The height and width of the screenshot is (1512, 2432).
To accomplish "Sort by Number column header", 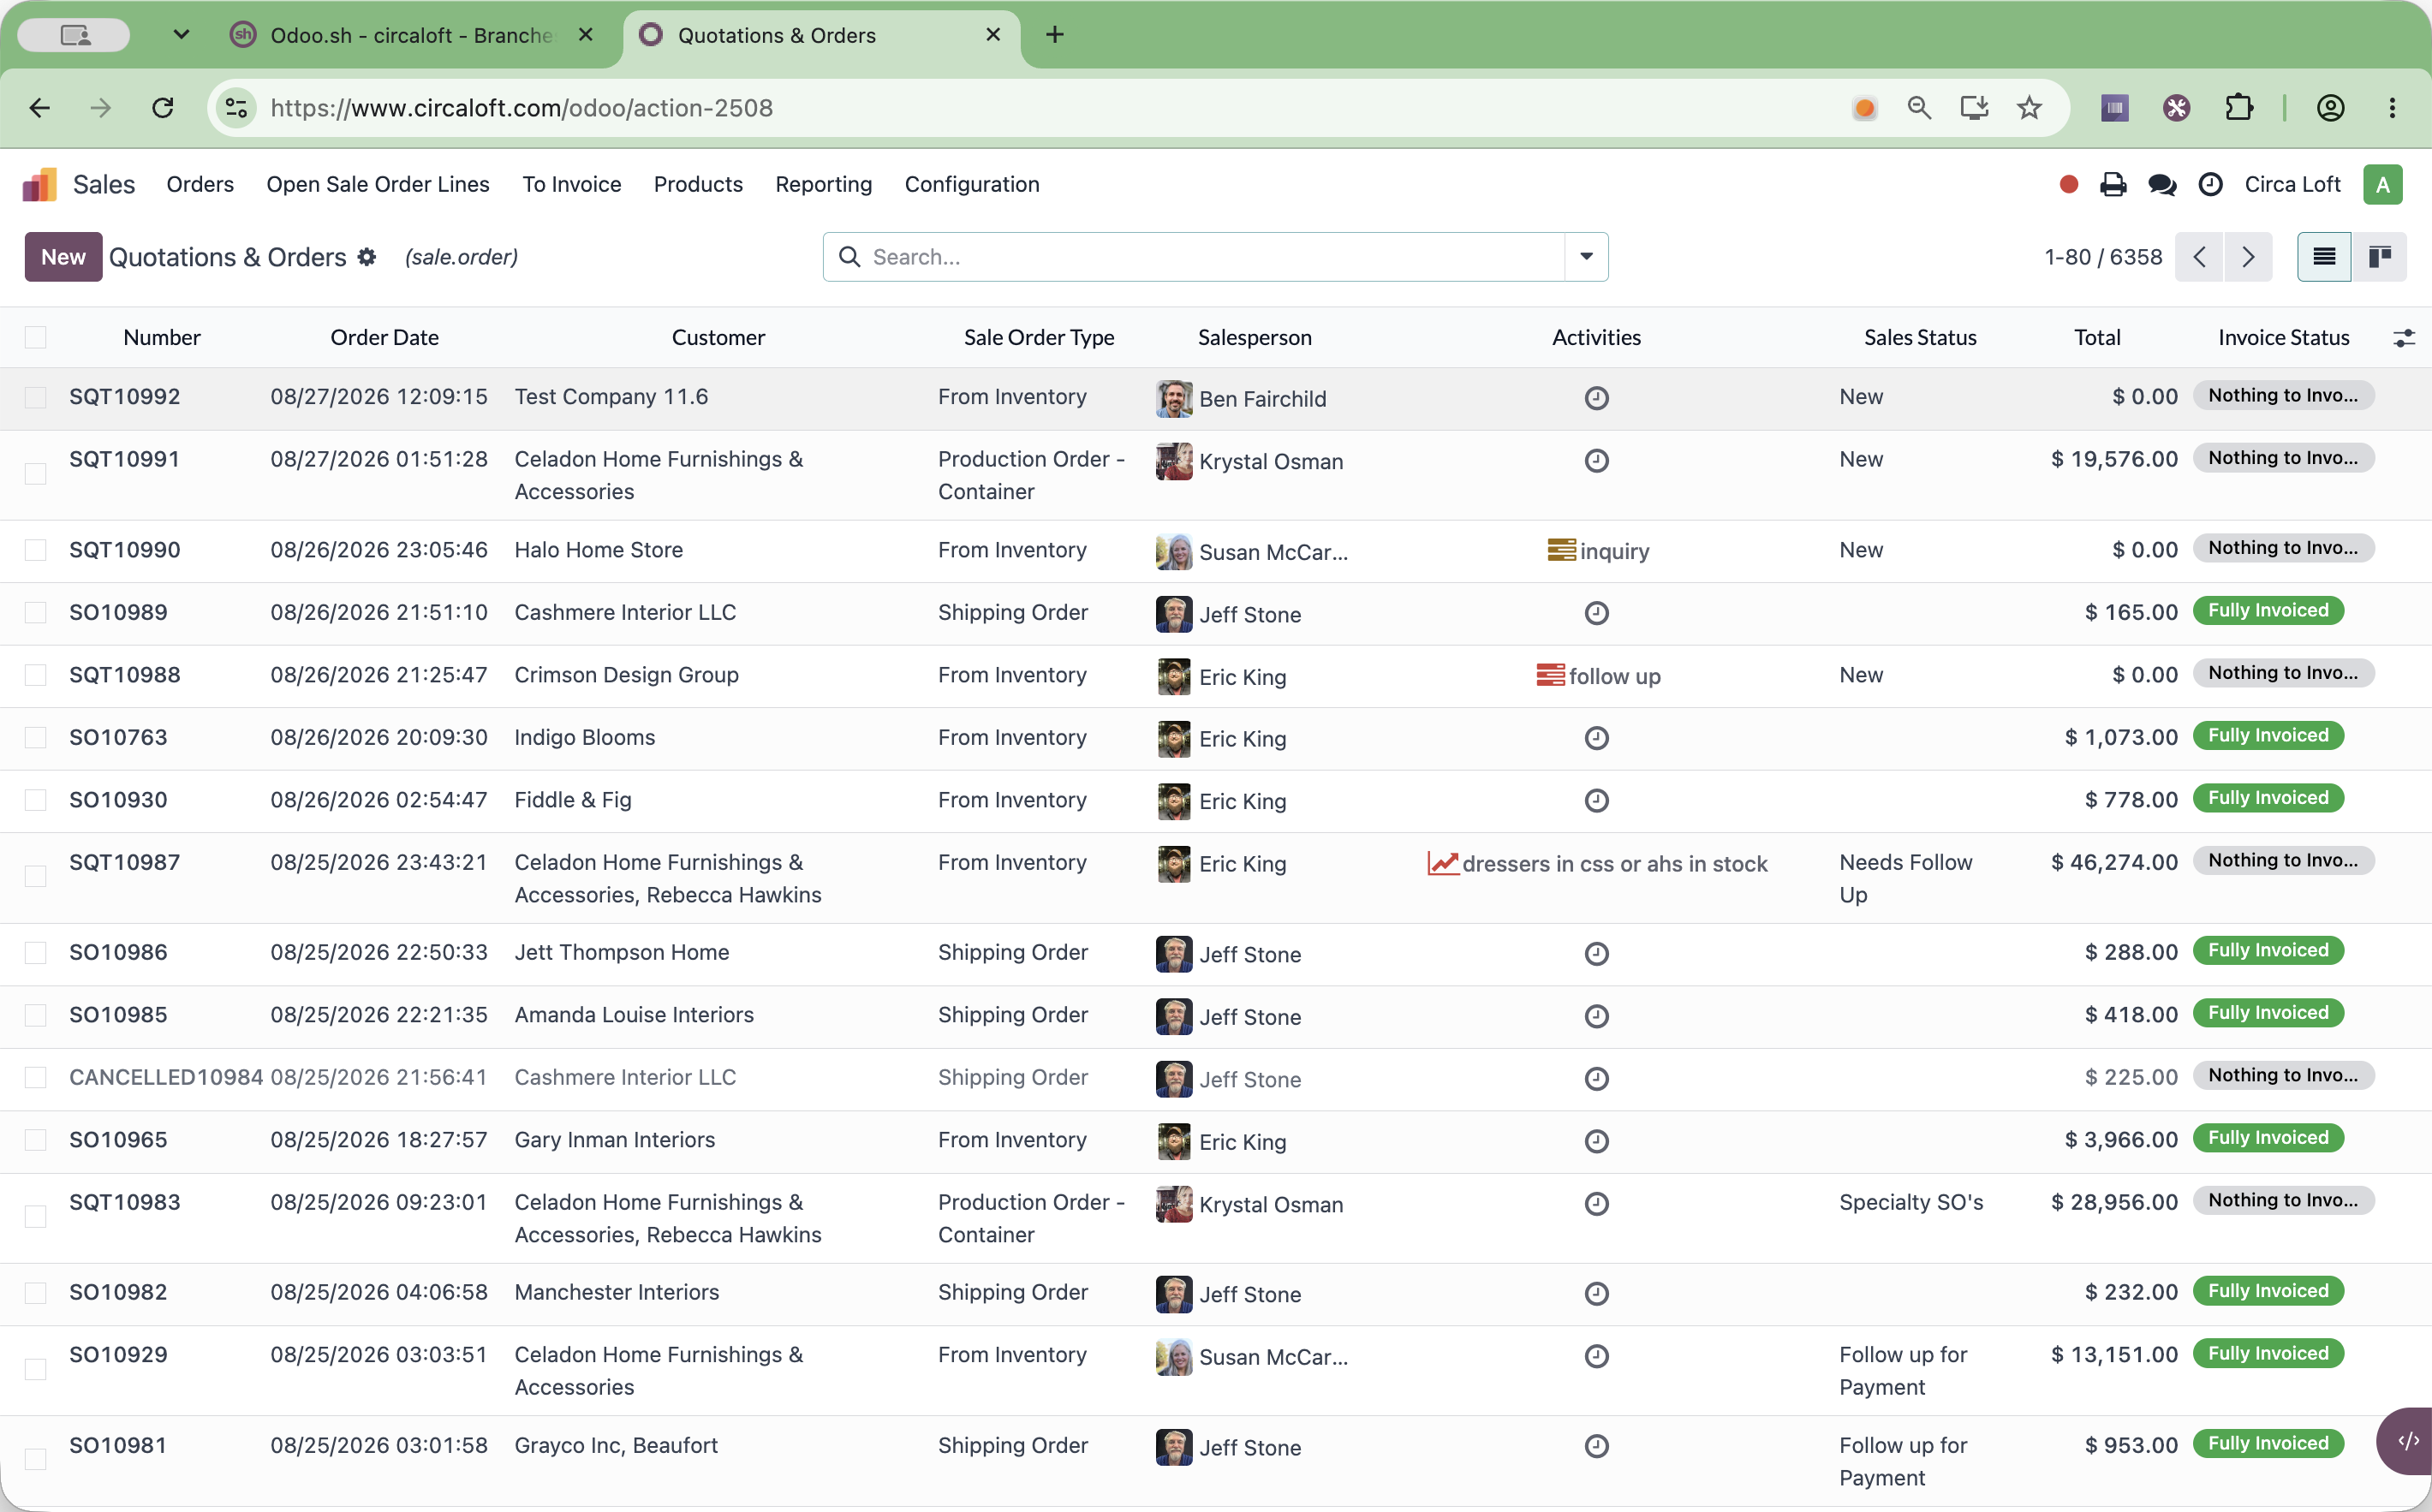I will coord(162,338).
